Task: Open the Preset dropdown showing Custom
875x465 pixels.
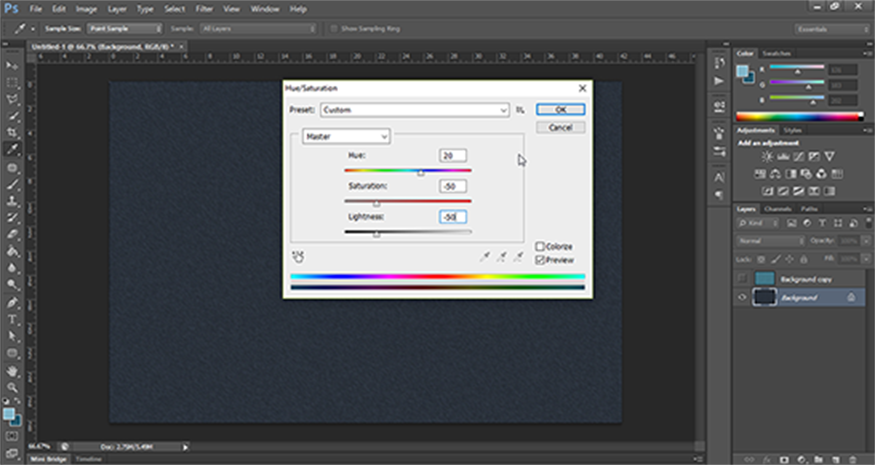Action: pos(414,109)
